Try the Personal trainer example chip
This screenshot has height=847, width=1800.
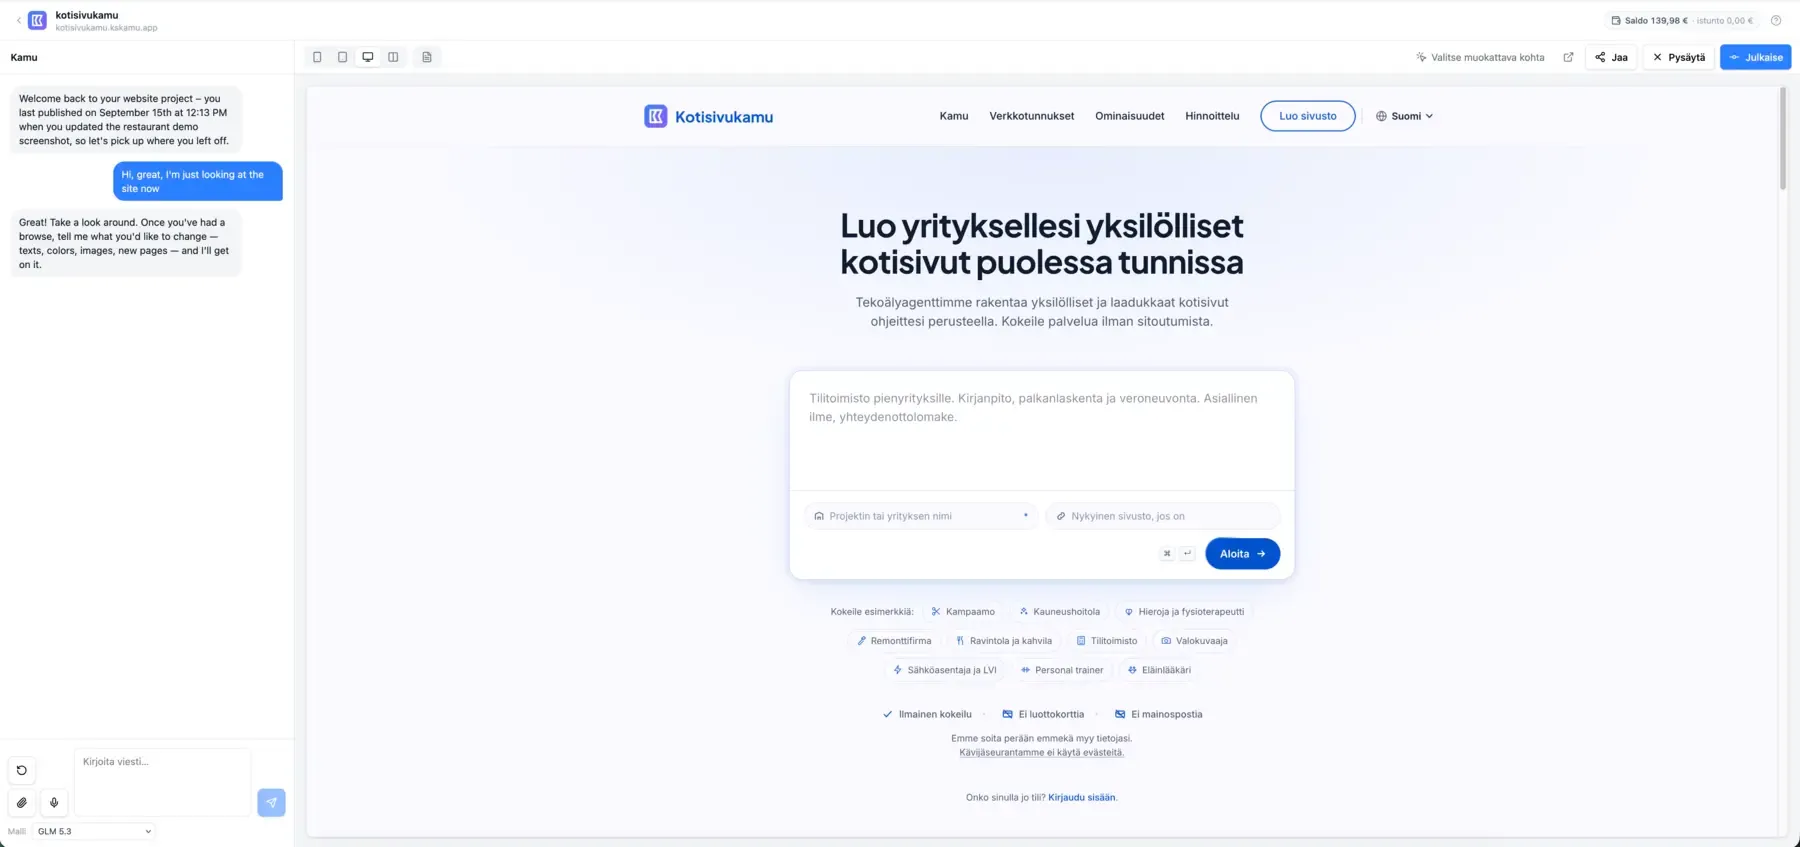[x=1062, y=670]
